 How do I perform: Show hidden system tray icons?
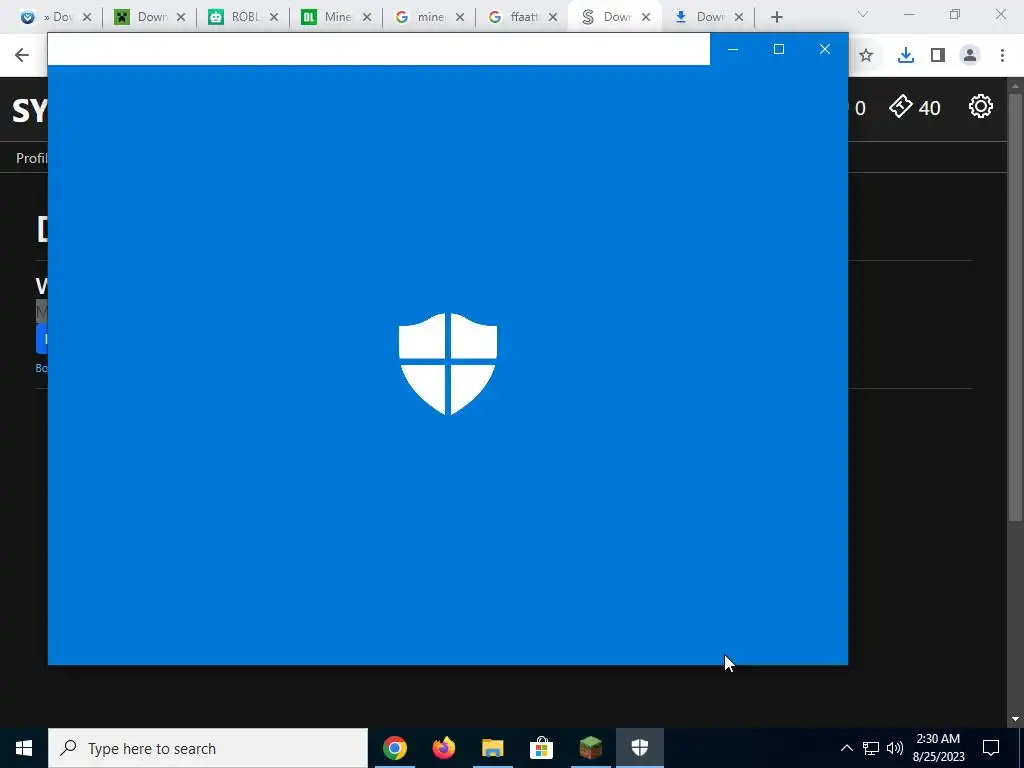pyautogui.click(x=846, y=748)
